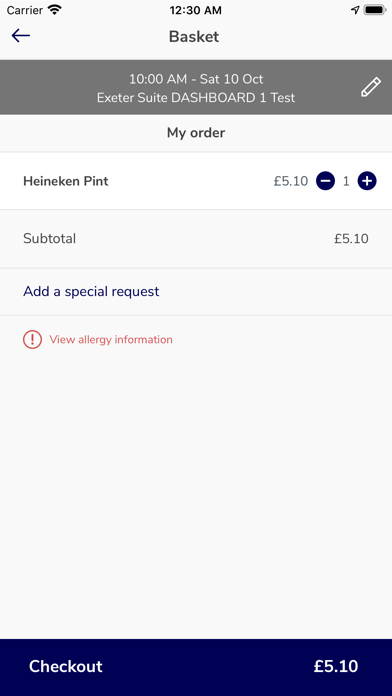Open the View allergy information link
392x696 pixels.
tap(111, 340)
